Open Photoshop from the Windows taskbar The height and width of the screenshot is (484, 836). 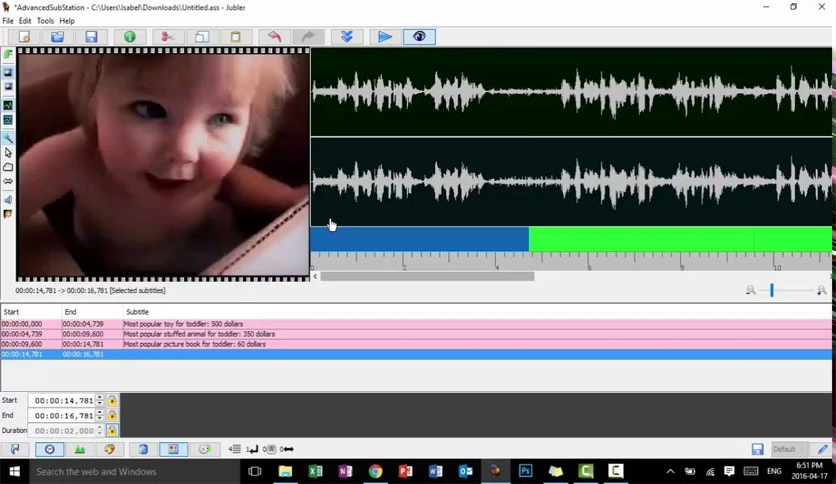[525, 471]
